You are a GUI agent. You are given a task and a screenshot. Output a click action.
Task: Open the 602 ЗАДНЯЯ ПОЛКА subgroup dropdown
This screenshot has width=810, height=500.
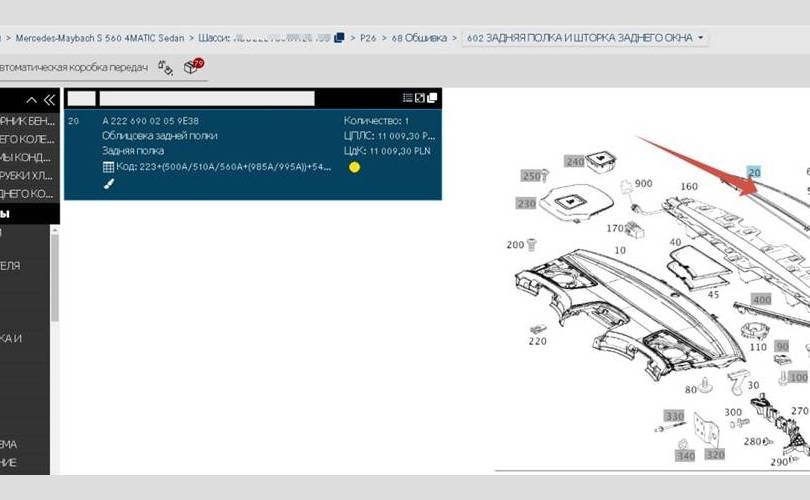pos(584,38)
